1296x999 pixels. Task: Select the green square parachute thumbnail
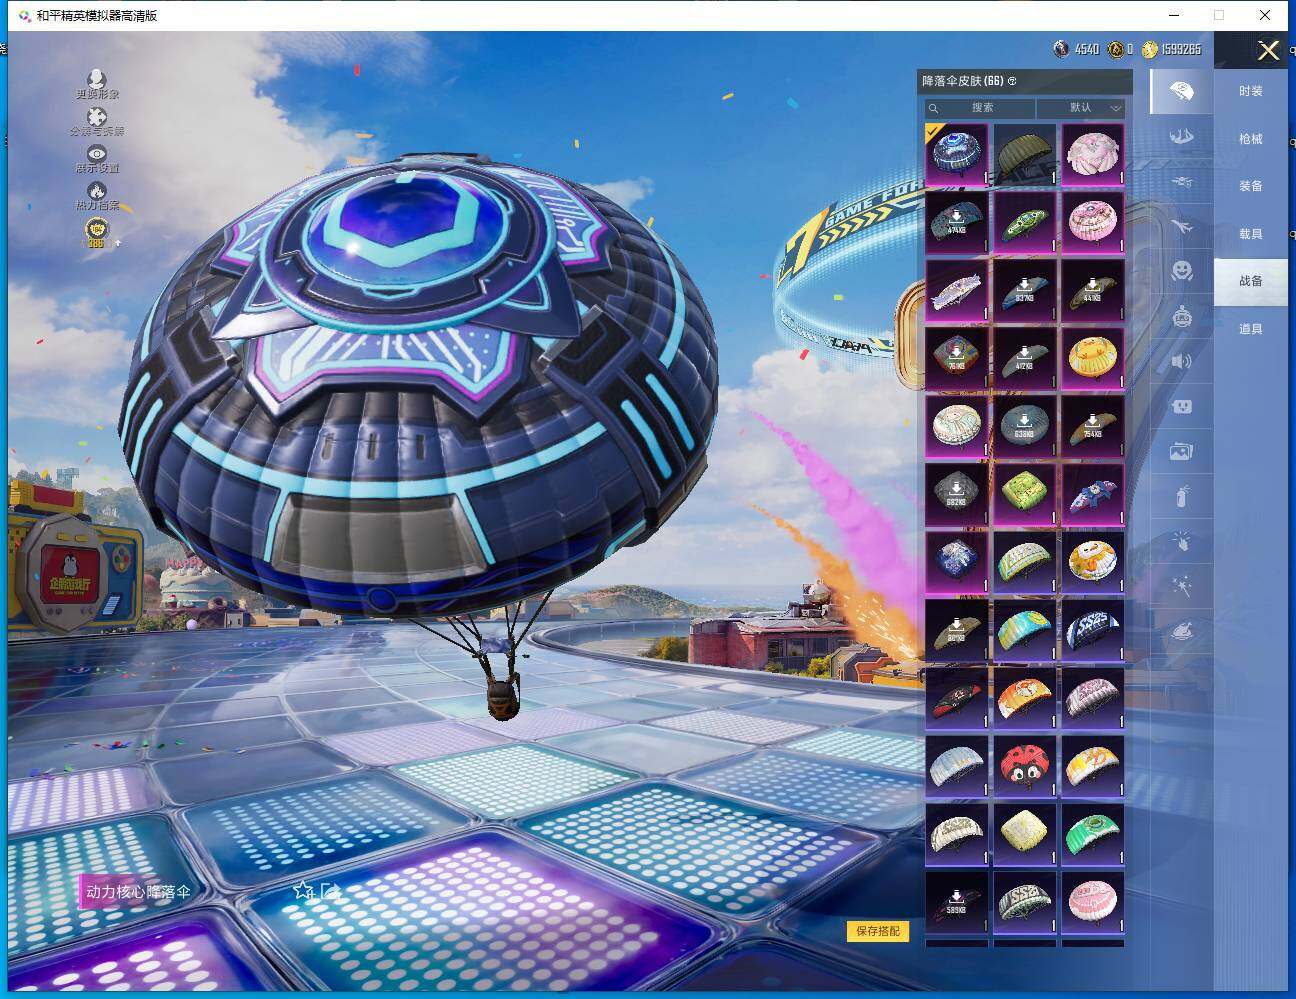coord(1025,494)
